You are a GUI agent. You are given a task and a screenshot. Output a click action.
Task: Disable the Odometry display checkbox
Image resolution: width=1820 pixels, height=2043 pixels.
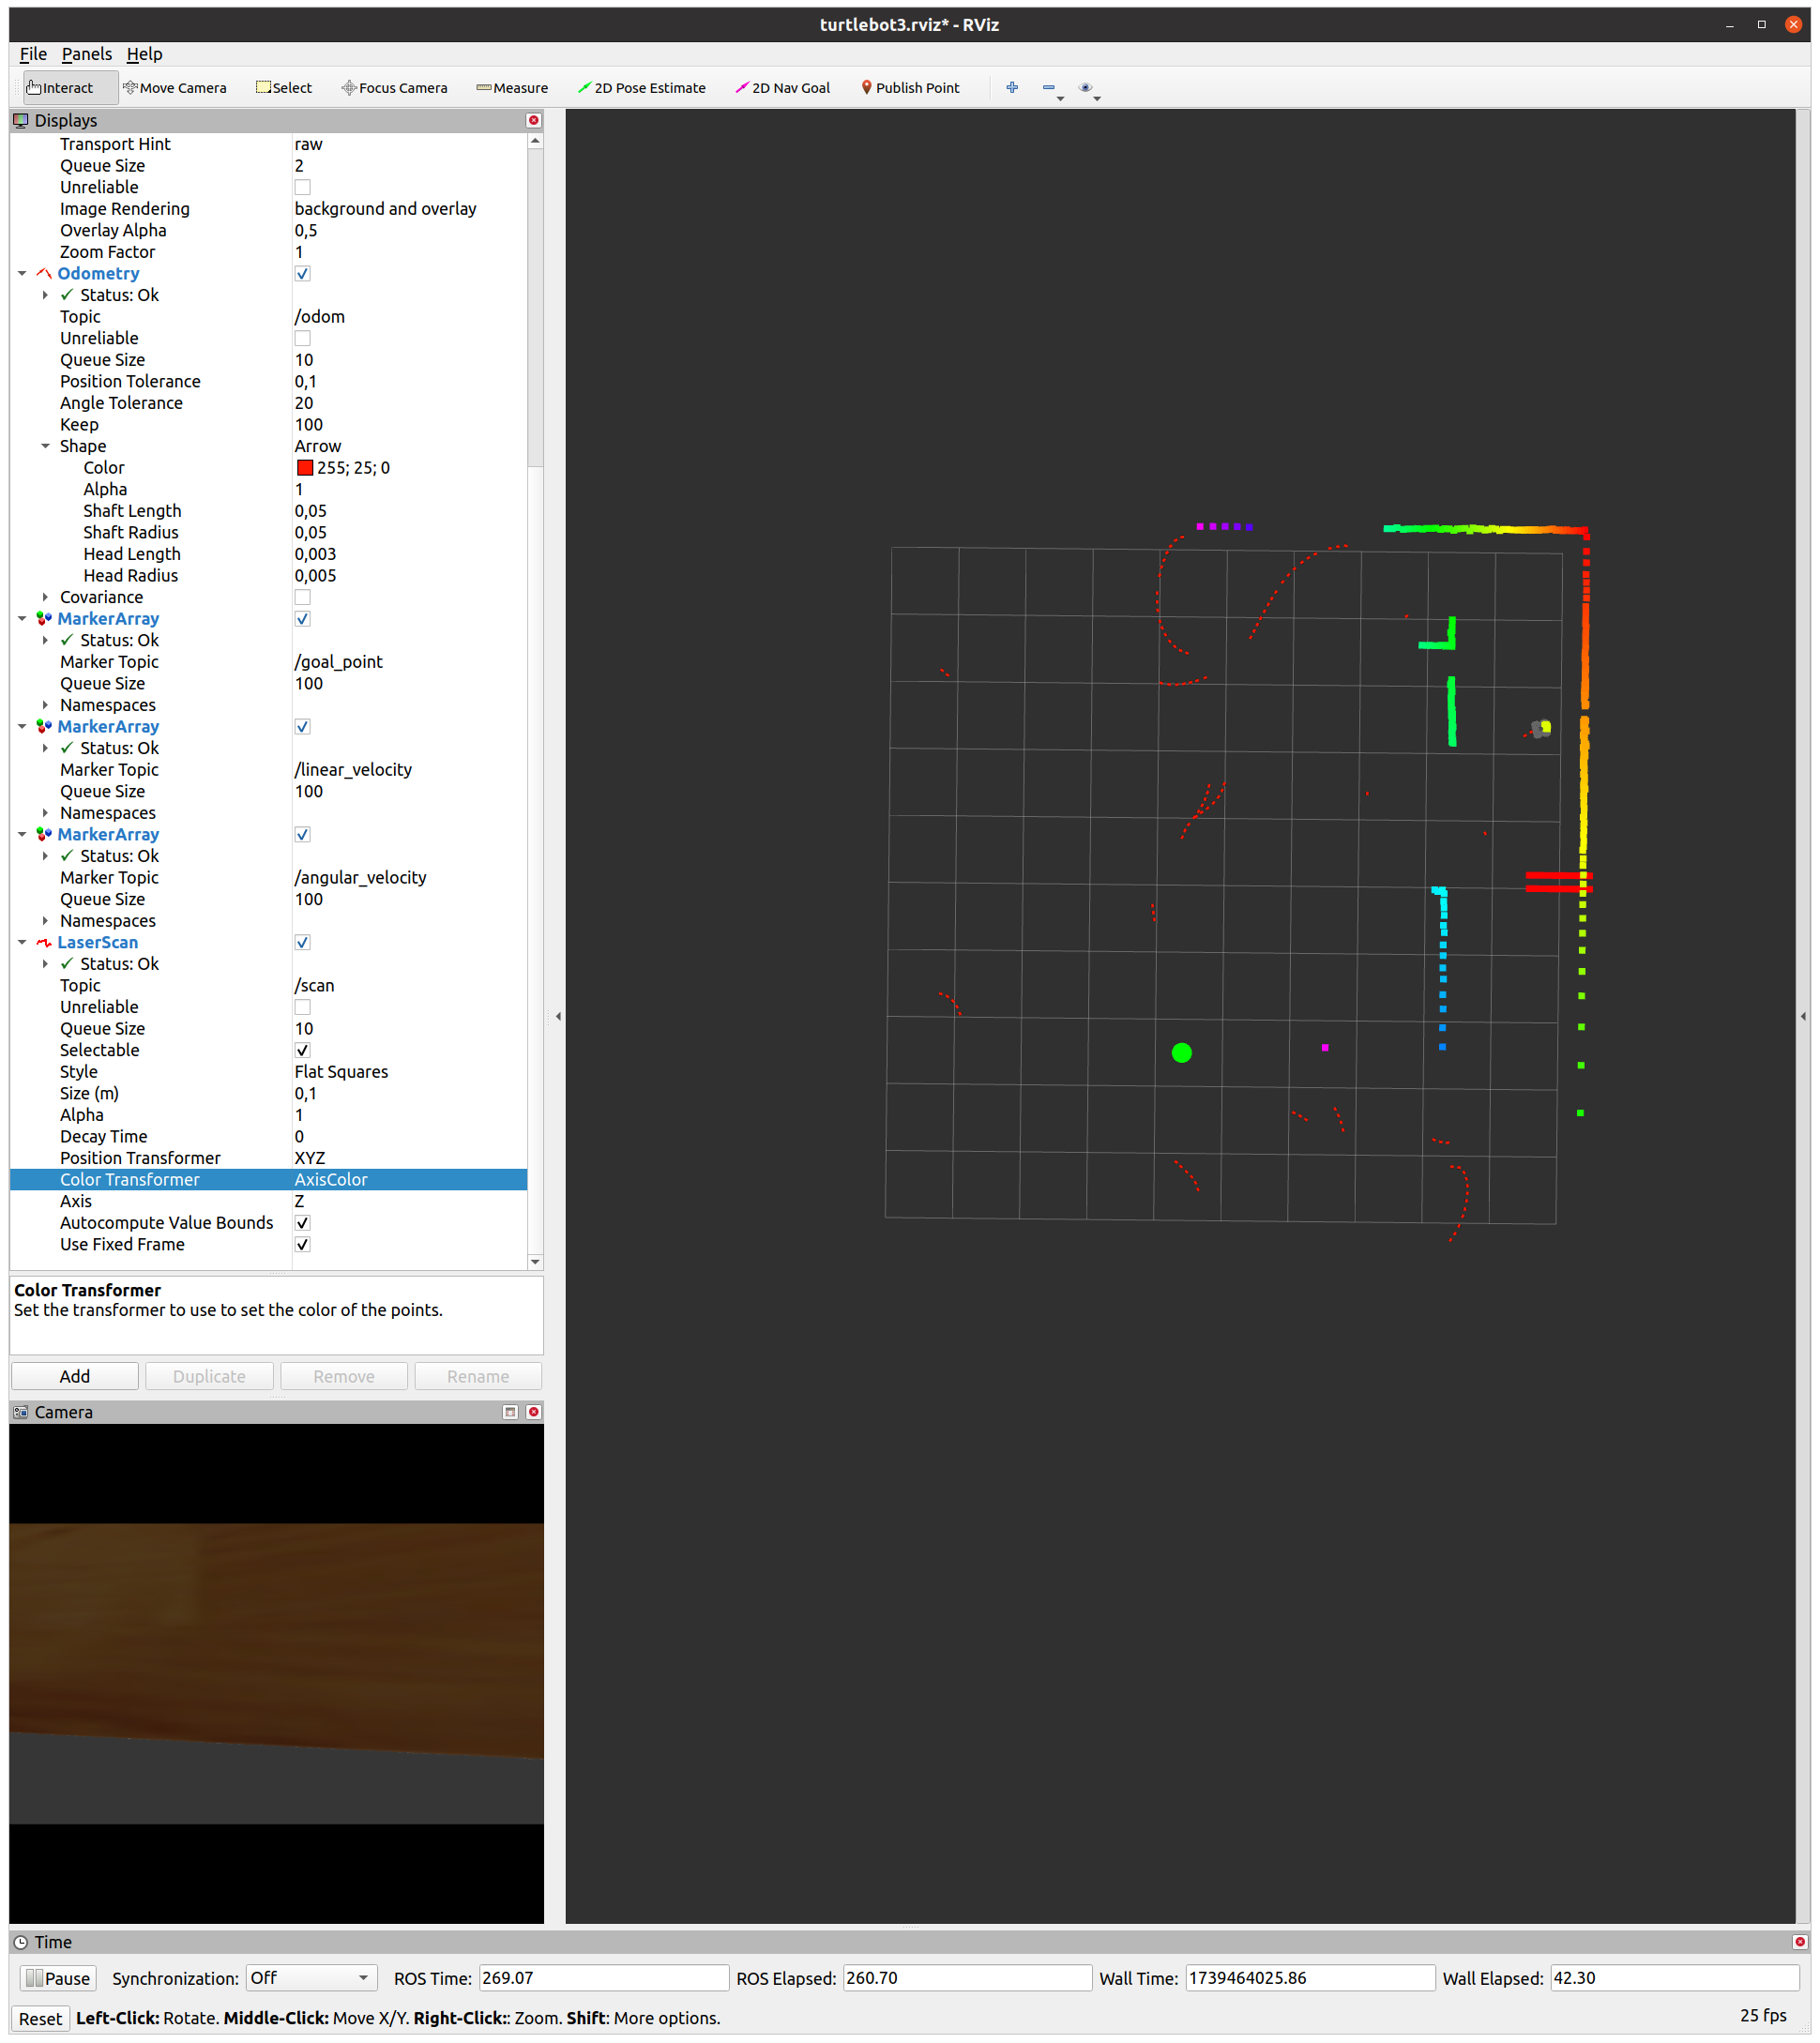point(303,274)
